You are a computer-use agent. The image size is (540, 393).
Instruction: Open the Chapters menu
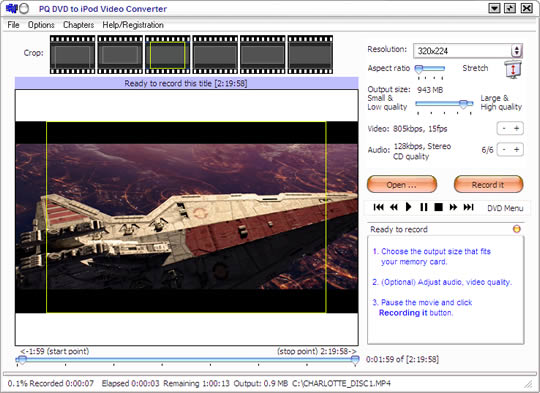click(x=79, y=25)
